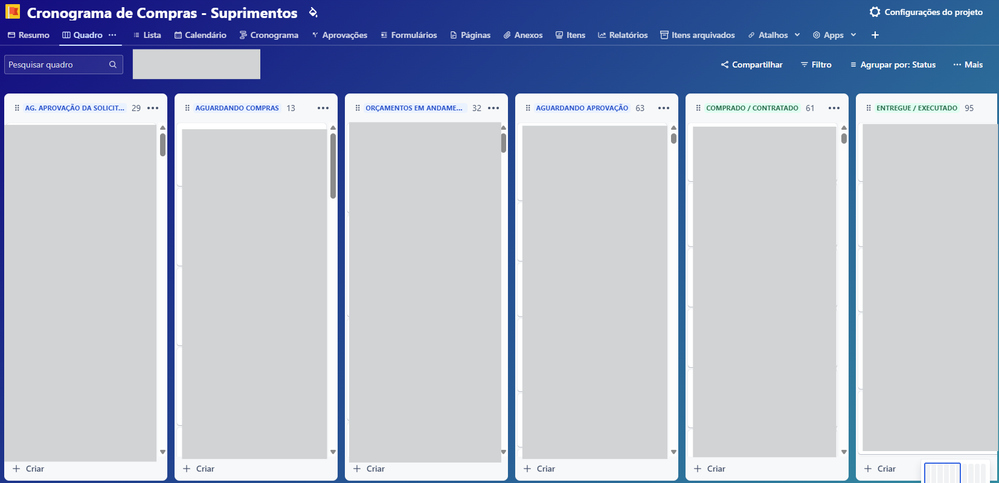Open more options of AG. APROVAÇÃO DA SOLICIT column
The height and width of the screenshot is (483, 999).
pos(153,108)
